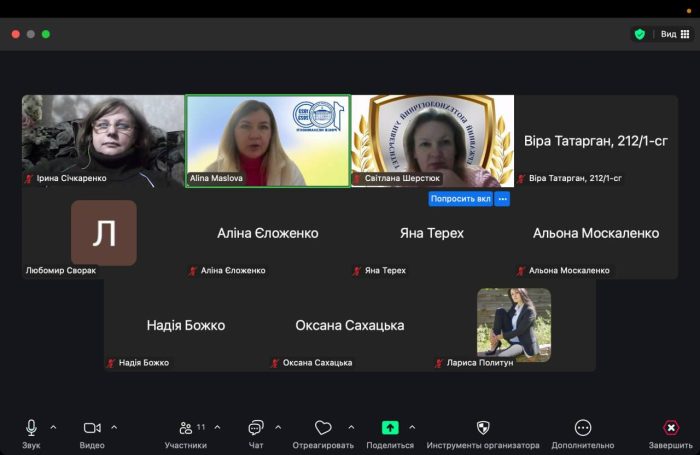Viewport: 700px width, 455px height.
Task: Click the Попросить вкл button
Action: [460, 199]
